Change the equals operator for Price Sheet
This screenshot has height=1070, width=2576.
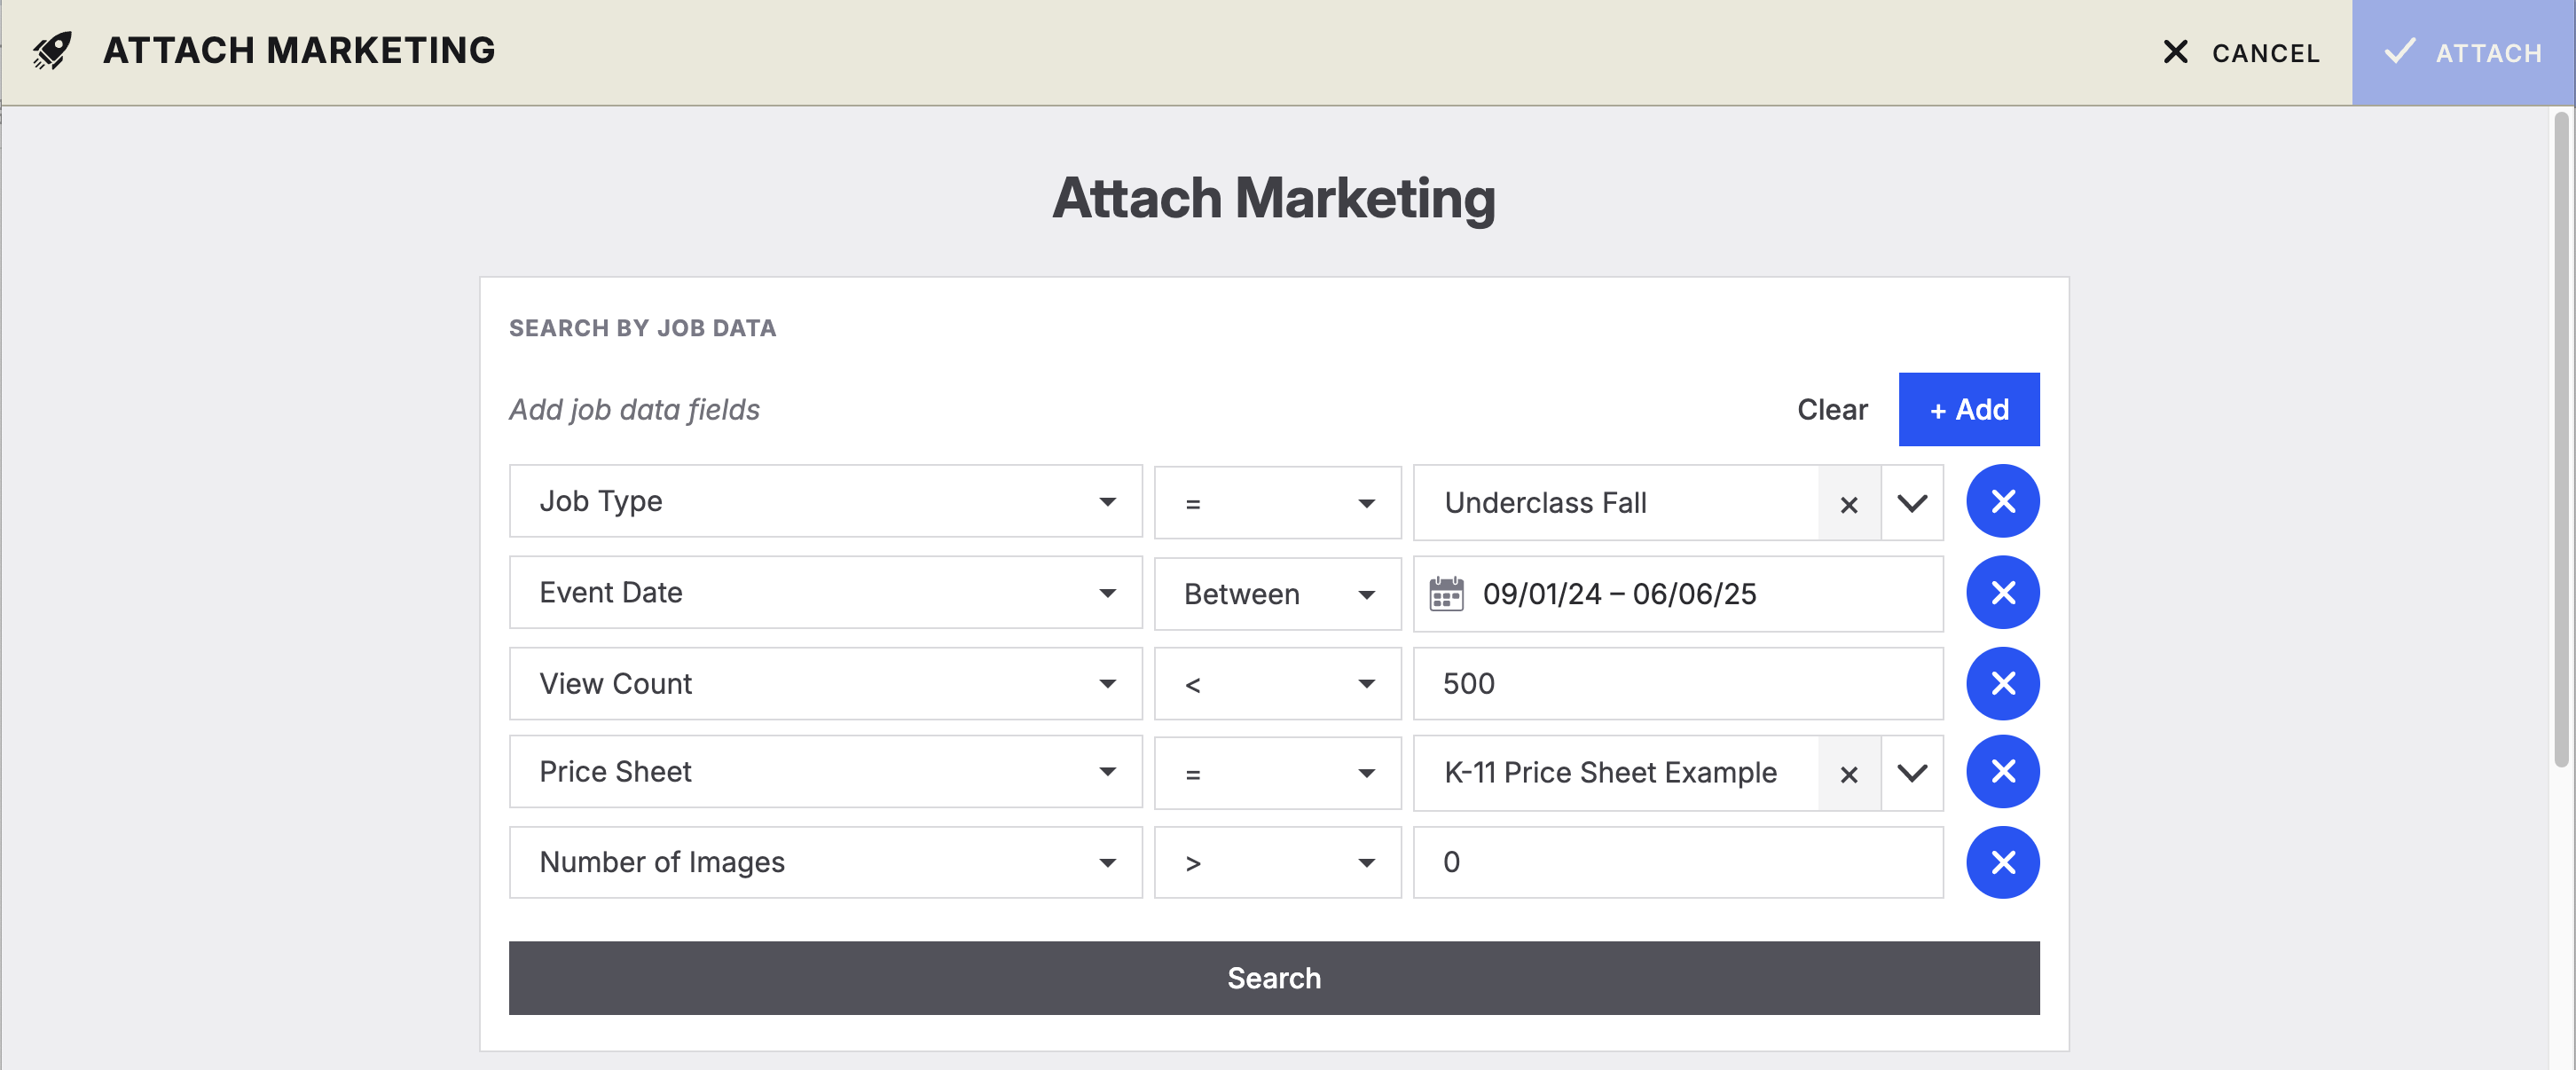tap(1277, 773)
